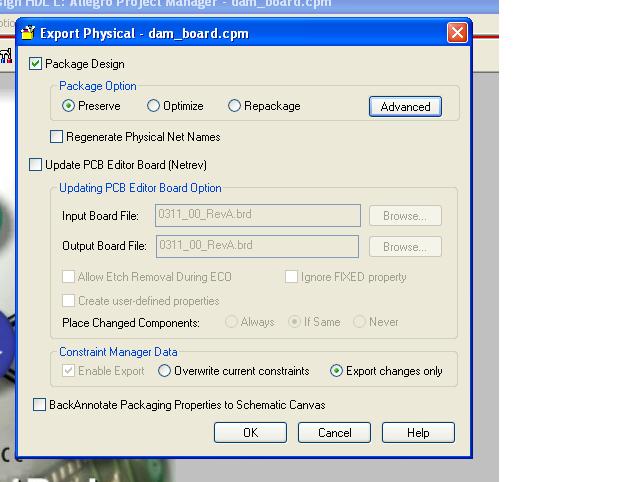Choose the Repackage radio button
Image resolution: width=640 pixels, height=482 pixels.
click(x=235, y=106)
